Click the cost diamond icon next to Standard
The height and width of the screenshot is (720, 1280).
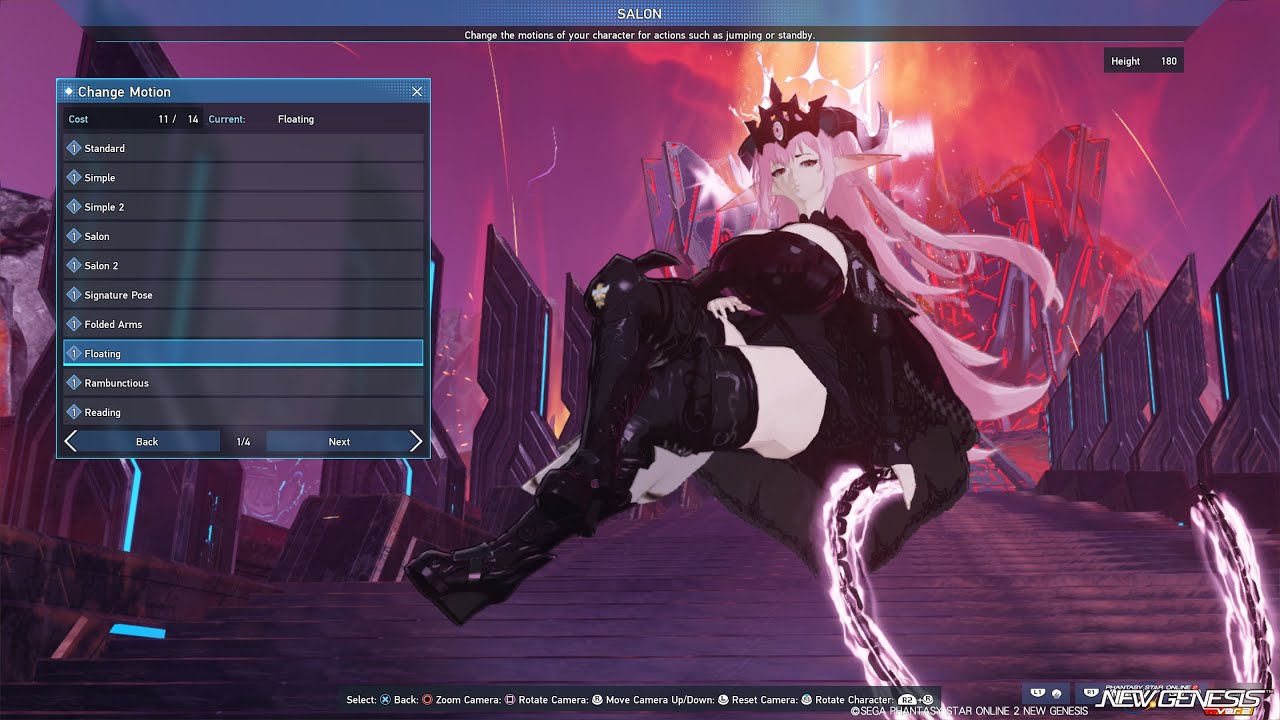pyautogui.click(x=74, y=148)
